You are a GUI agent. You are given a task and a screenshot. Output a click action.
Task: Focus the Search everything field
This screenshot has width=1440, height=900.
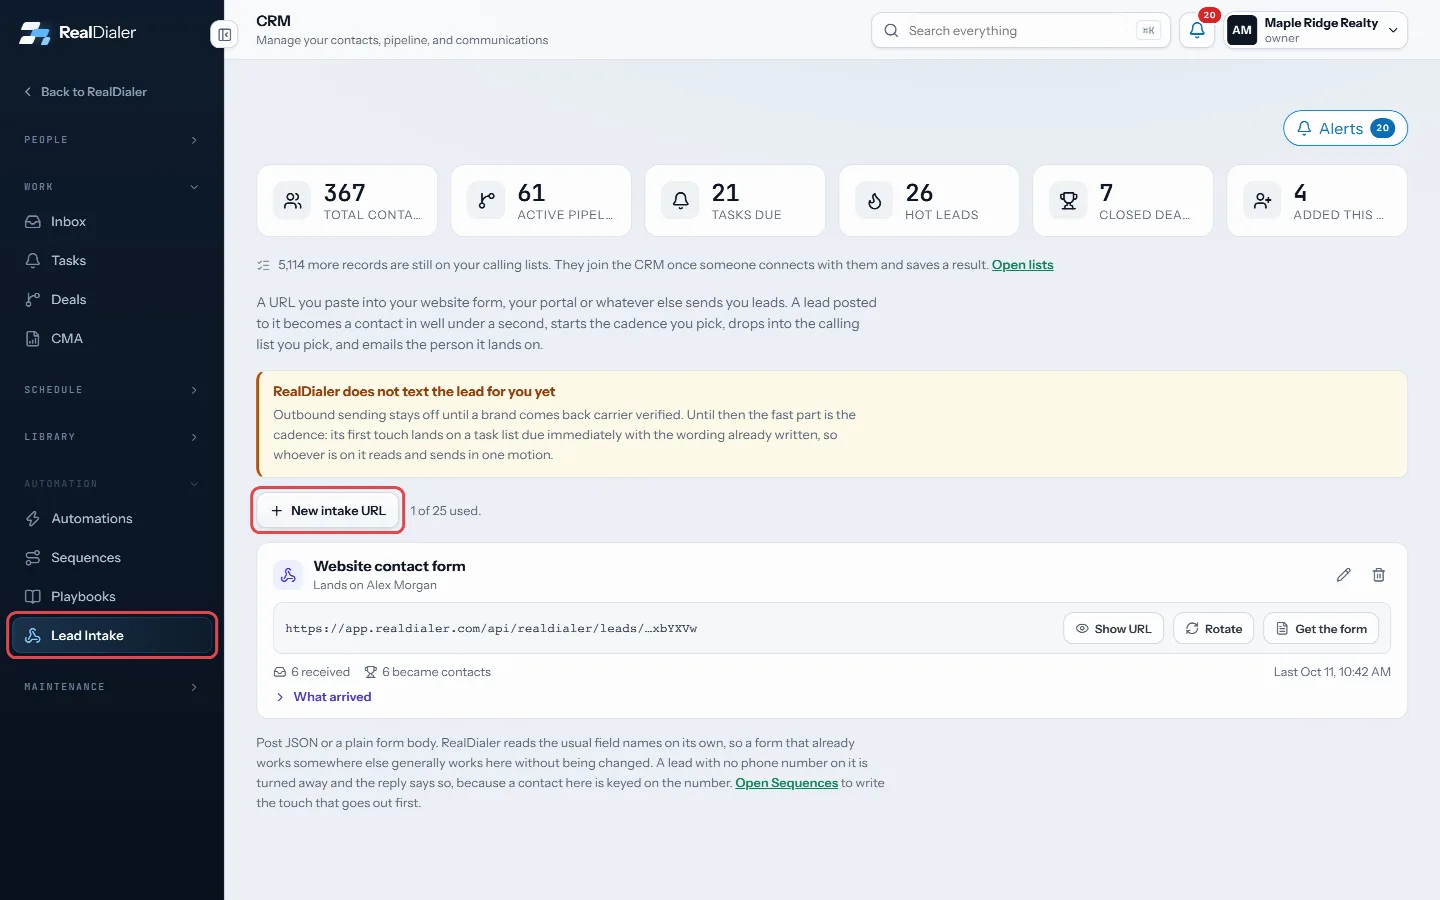coord(1021,30)
